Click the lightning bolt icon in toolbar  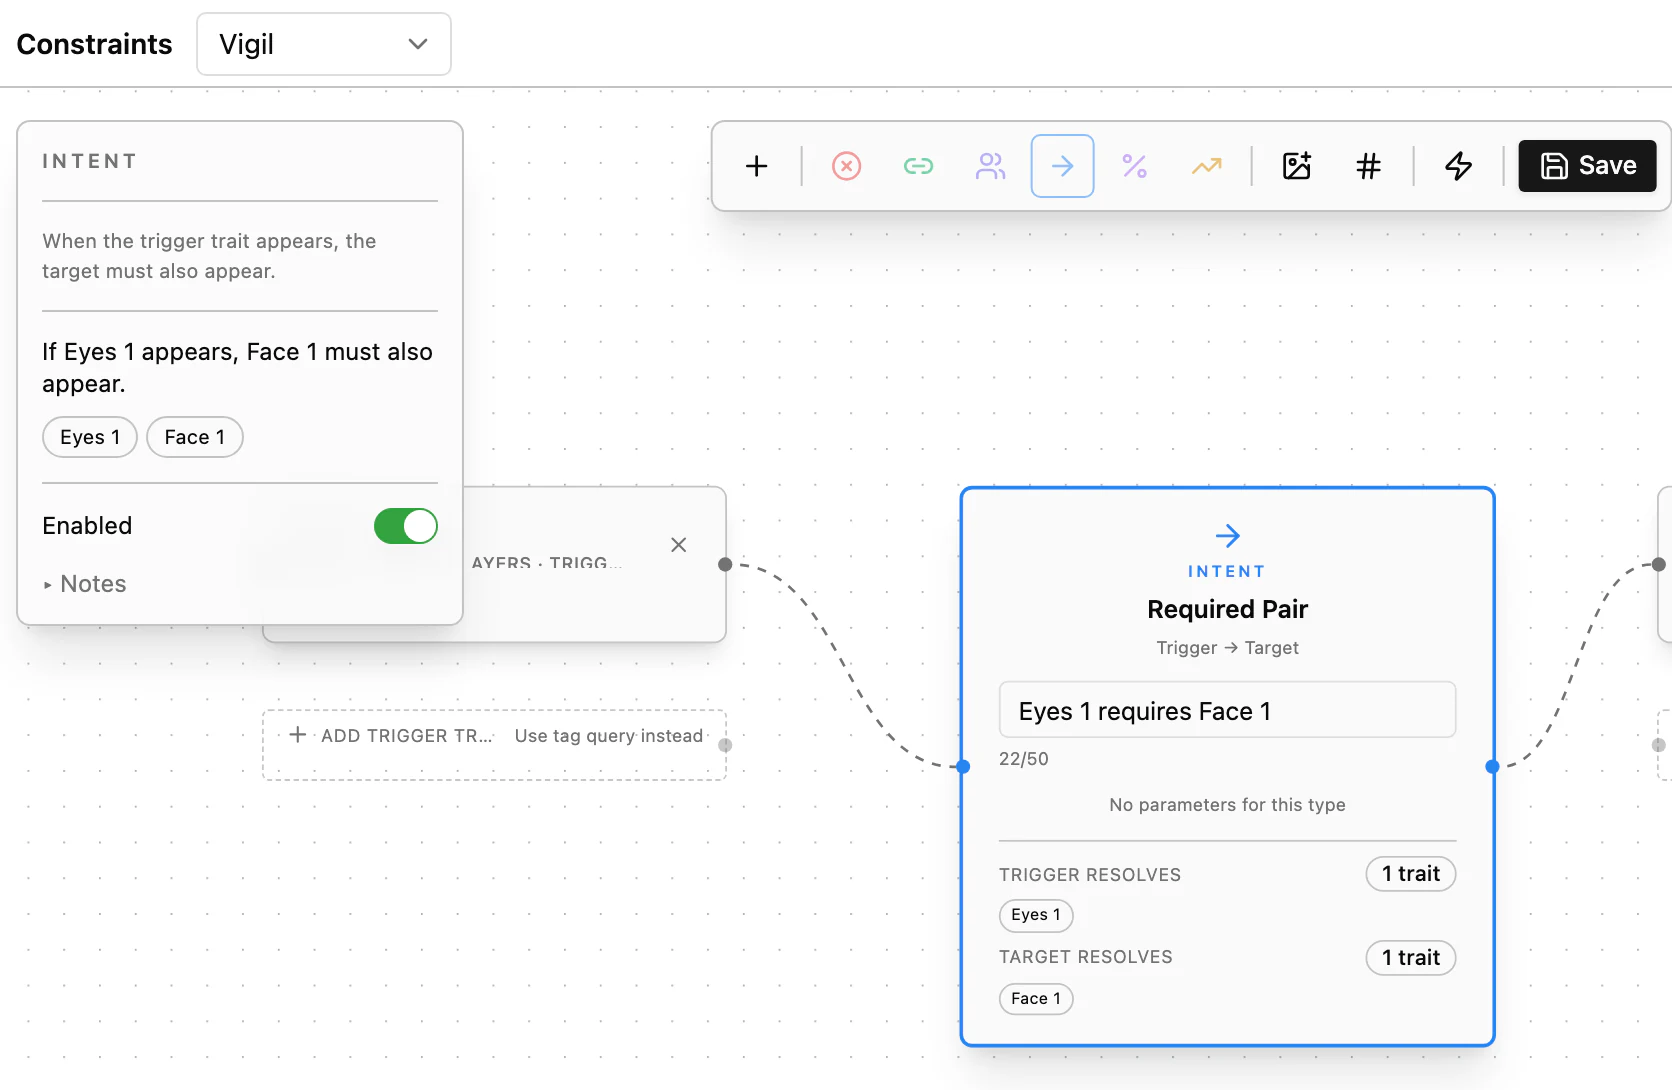coord(1458,166)
